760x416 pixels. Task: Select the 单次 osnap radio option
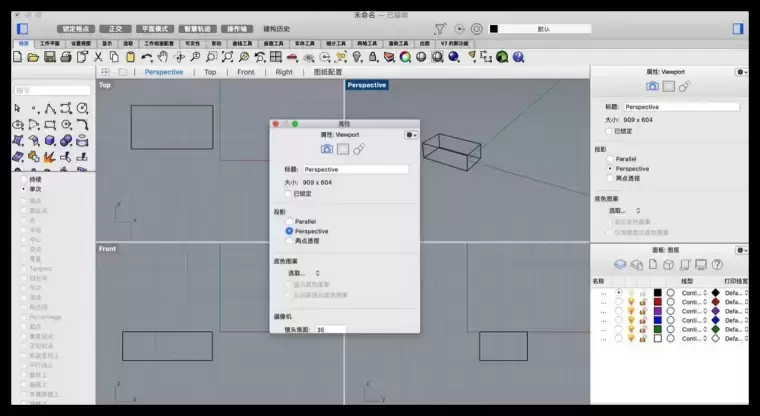23,189
